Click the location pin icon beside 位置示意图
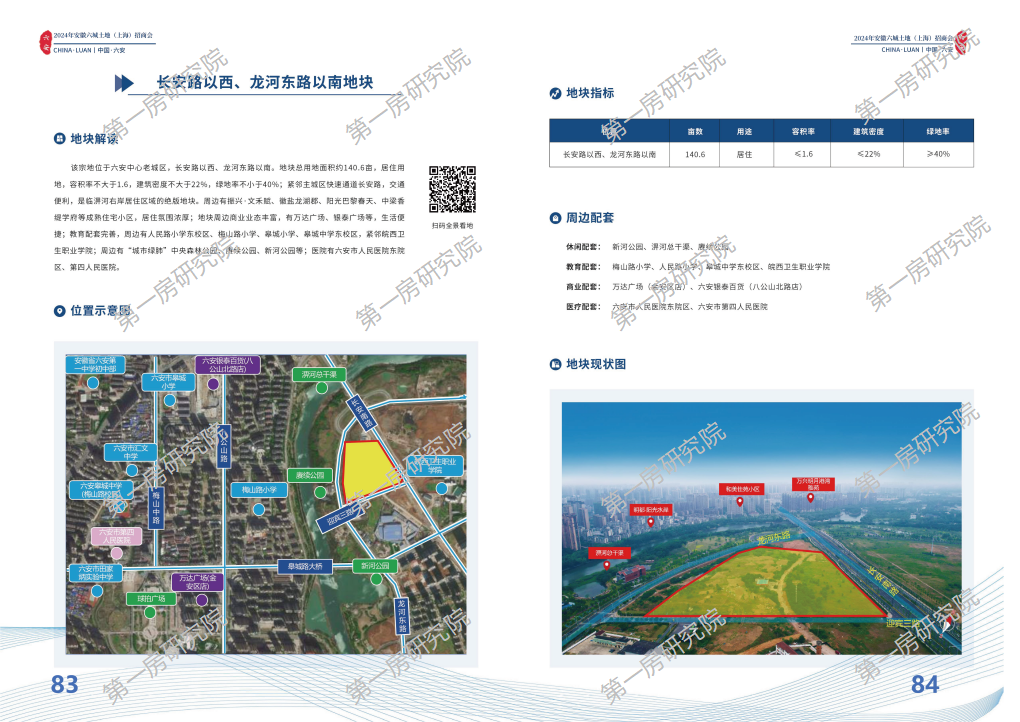Screen dimensions: 1020x722 (60, 311)
